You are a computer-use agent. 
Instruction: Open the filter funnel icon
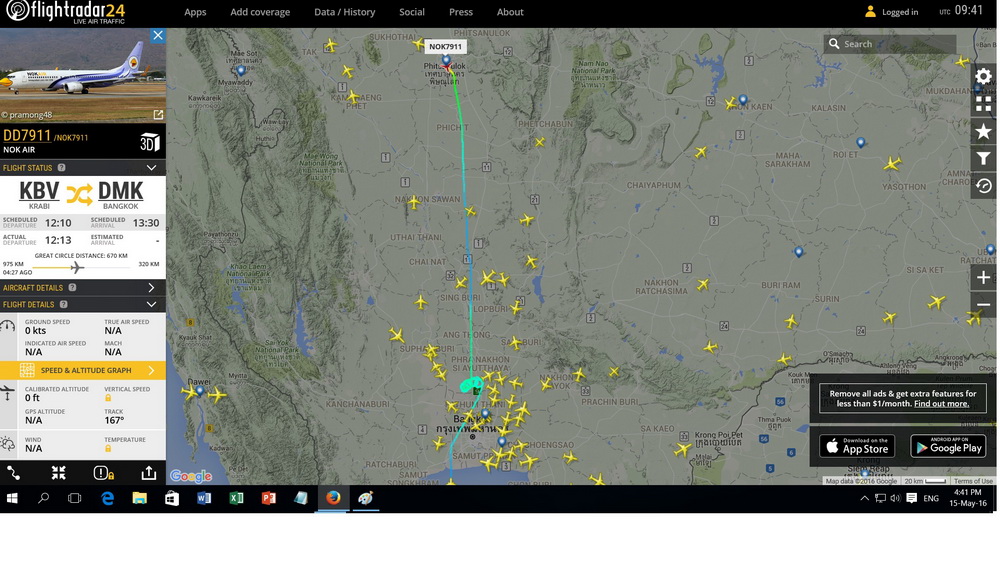click(x=983, y=158)
